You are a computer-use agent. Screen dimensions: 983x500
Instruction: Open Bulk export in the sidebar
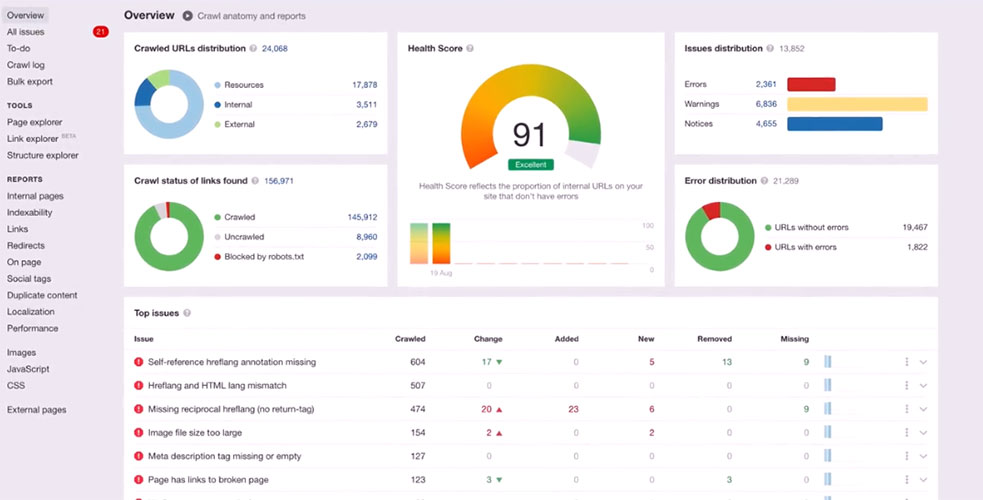click(30, 81)
